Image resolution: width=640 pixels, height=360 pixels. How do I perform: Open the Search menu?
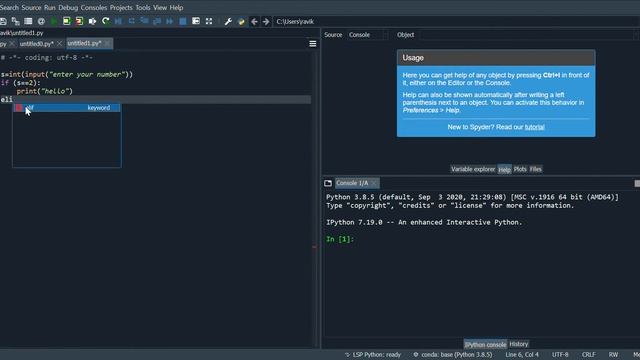pyautogui.click(x=9, y=7)
